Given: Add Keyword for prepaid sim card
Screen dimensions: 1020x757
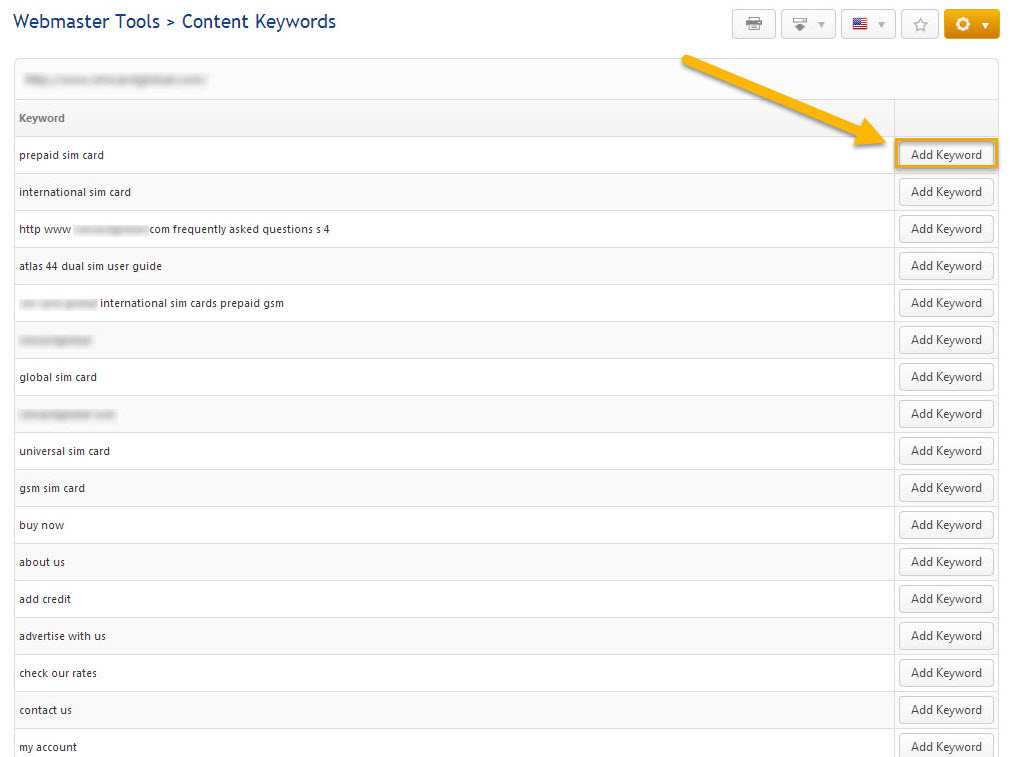Looking at the screenshot, I should tap(946, 155).
